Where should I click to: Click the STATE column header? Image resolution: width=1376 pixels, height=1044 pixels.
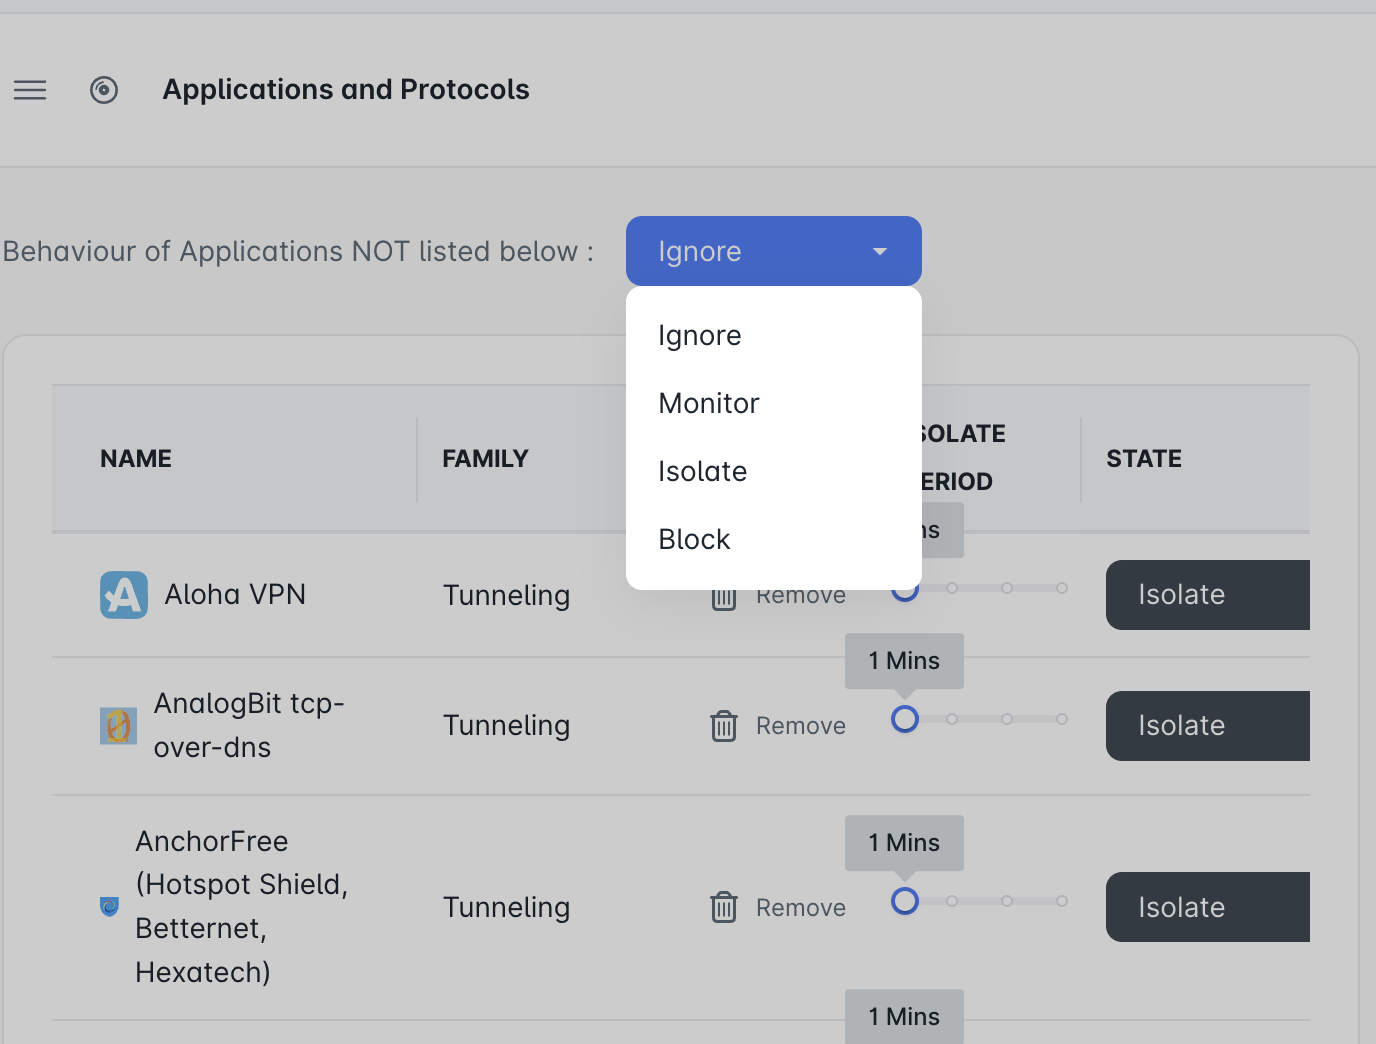(x=1144, y=459)
